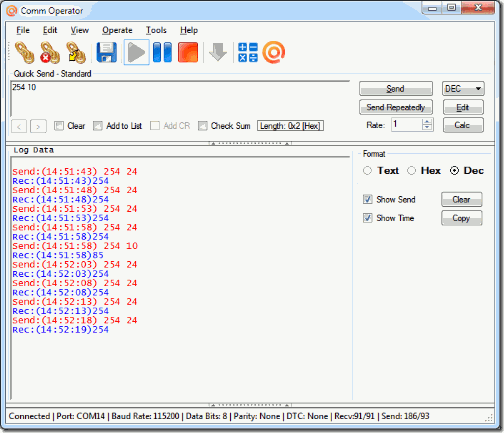Click the orange Comm Operator logo icon
This screenshot has width=504, height=433.
274,52
